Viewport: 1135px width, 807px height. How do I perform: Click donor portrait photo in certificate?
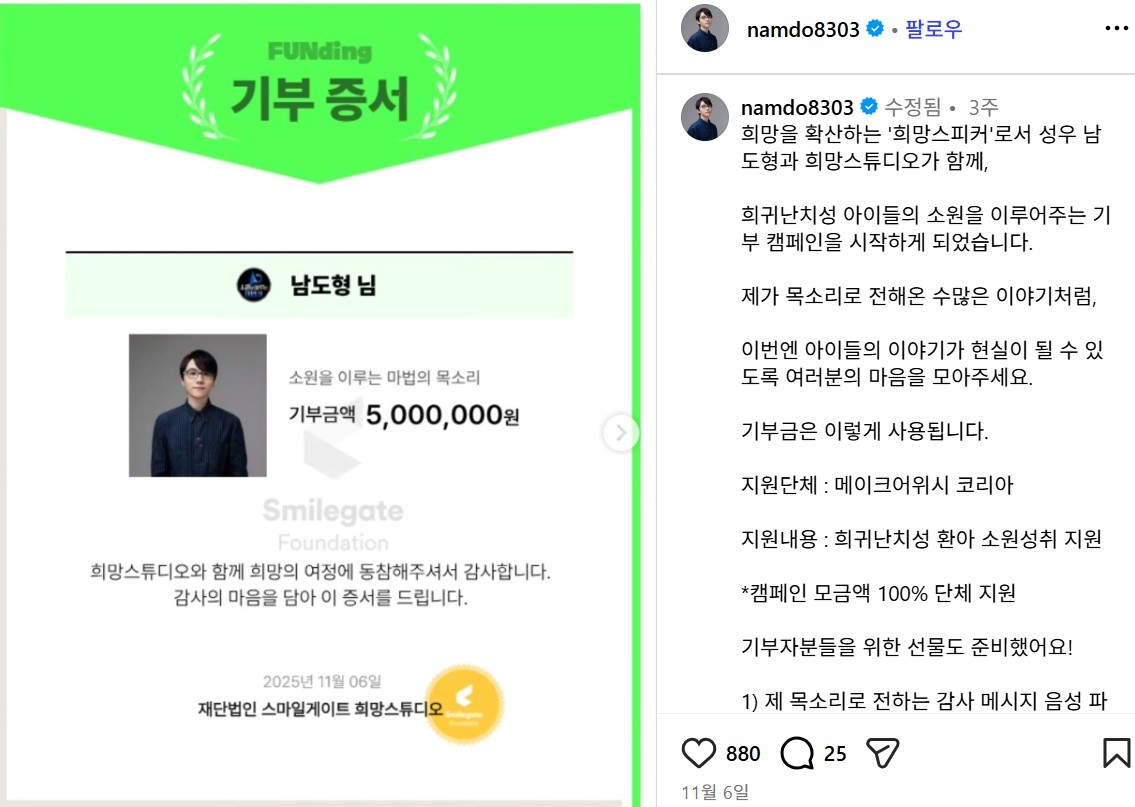pyautogui.click(x=198, y=405)
